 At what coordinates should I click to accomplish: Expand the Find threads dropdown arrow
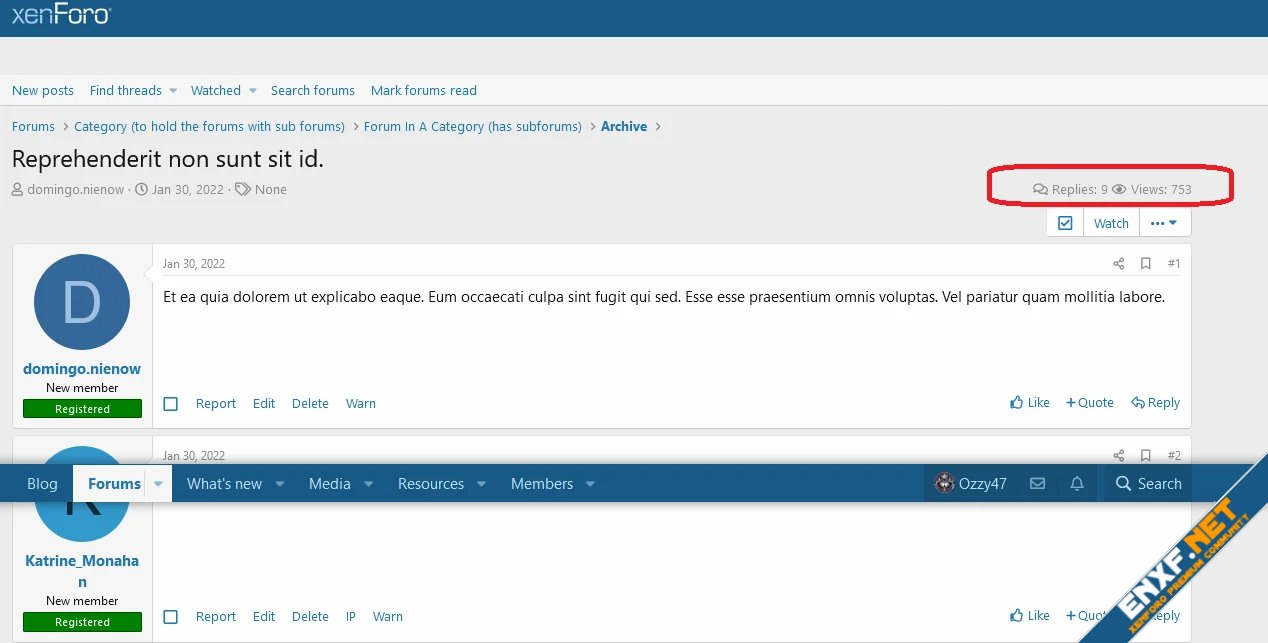coord(172,91)
